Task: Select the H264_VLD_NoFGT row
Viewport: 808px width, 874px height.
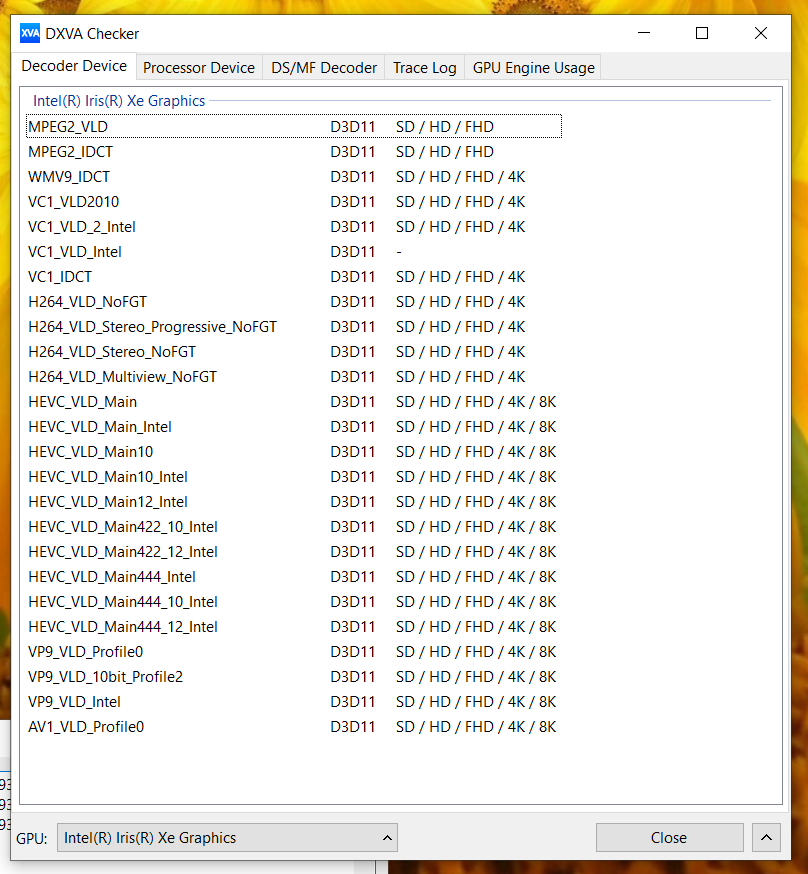Action: (x=294, y=302)
